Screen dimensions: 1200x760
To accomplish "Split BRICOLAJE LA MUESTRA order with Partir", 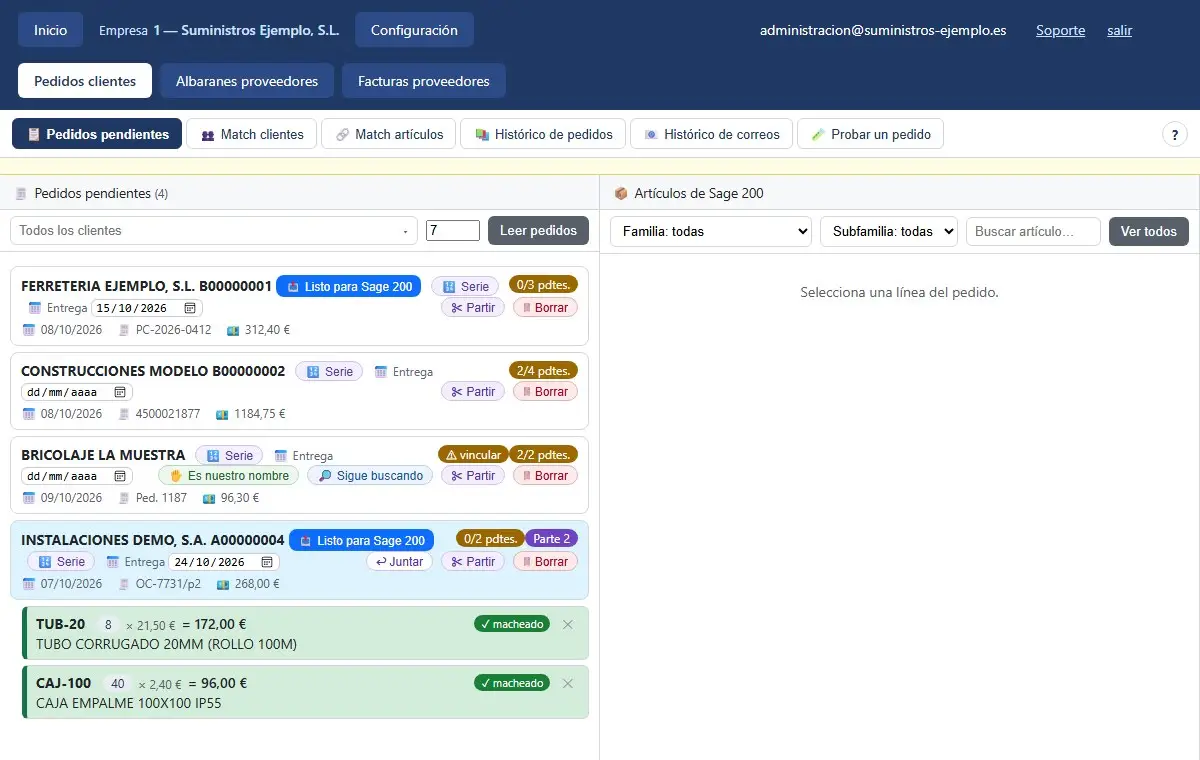I will (x=473, y=476).
